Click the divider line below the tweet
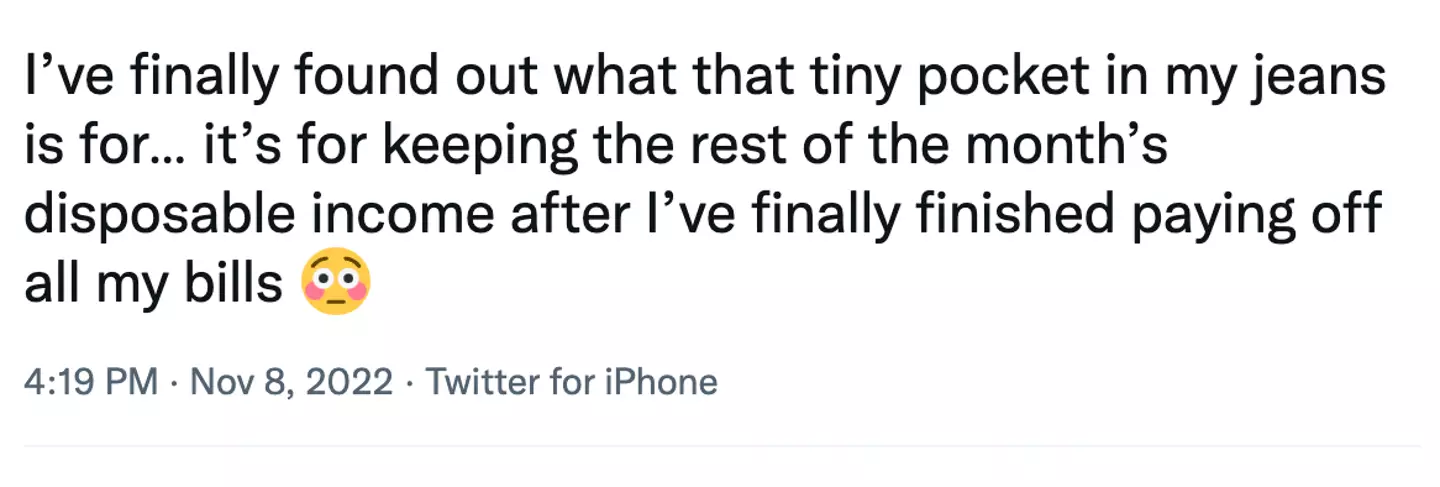The image size is (1440, 487). click(720, 446)
